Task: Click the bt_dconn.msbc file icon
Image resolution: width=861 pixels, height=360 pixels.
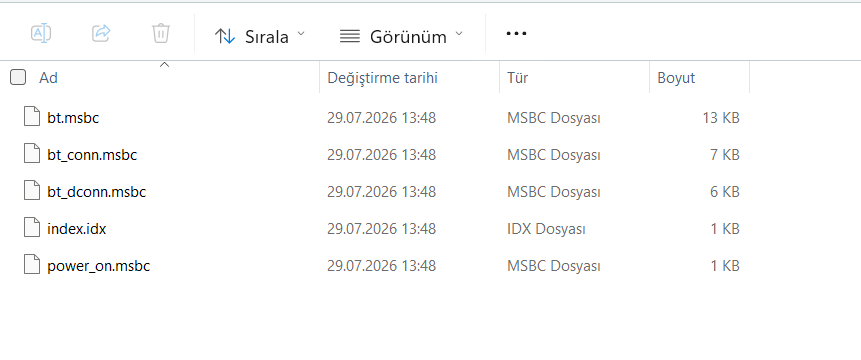Action: coord(32,192)
